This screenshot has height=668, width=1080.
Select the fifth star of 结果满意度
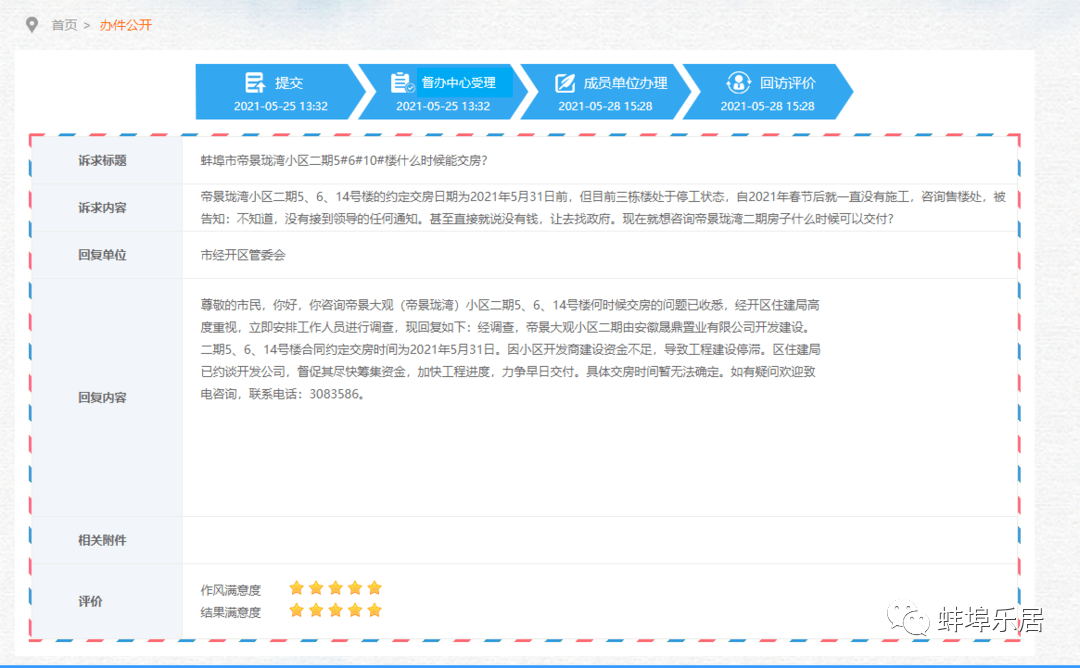point(375,610)
